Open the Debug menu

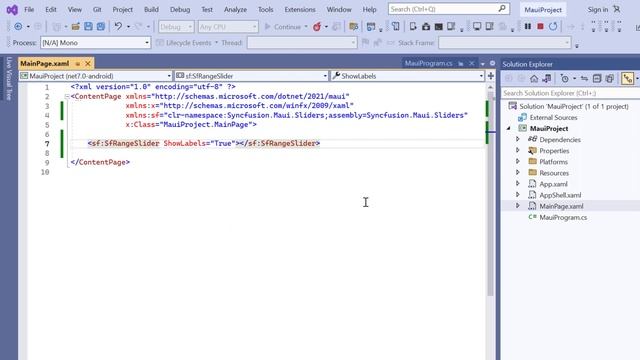coord(180,9)
